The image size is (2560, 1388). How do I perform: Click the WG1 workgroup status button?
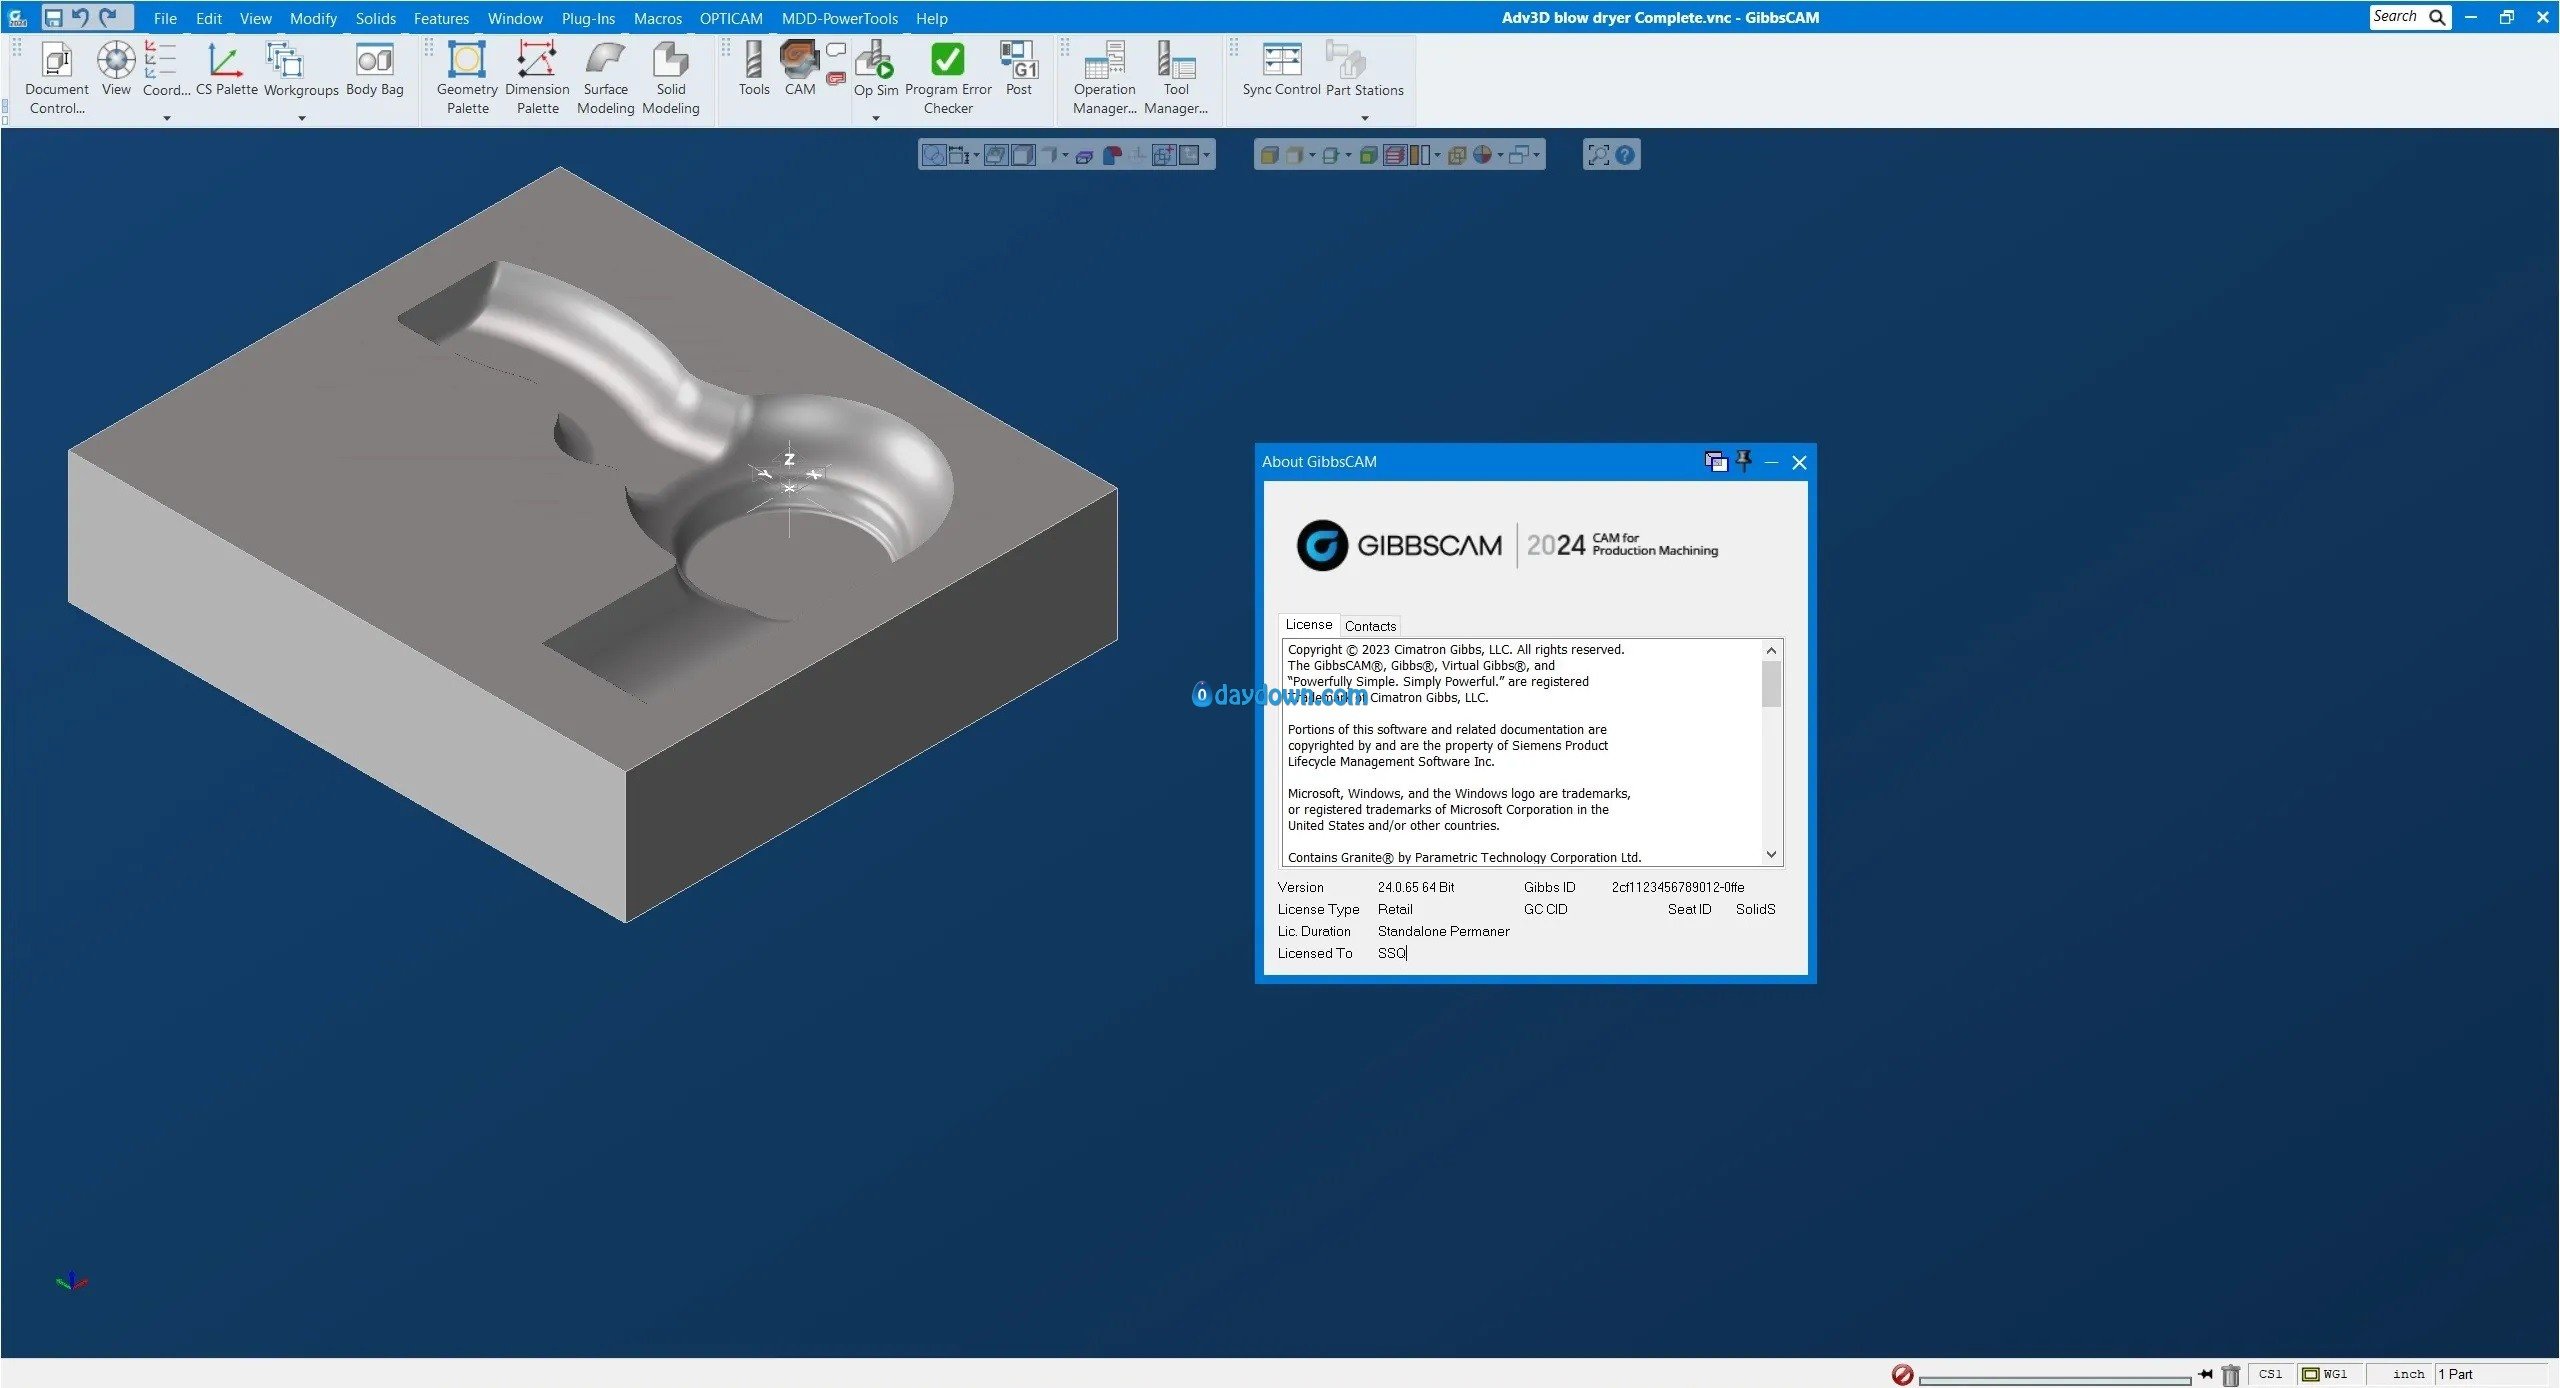coord(2330,1374)
